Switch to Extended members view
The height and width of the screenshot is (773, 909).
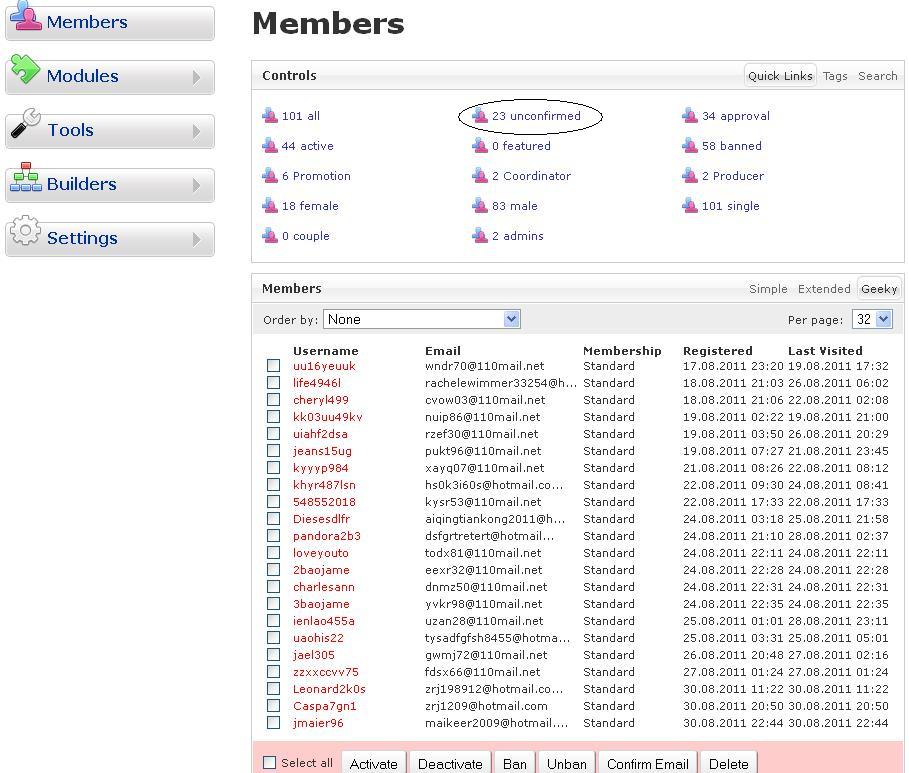click(824, 289)
